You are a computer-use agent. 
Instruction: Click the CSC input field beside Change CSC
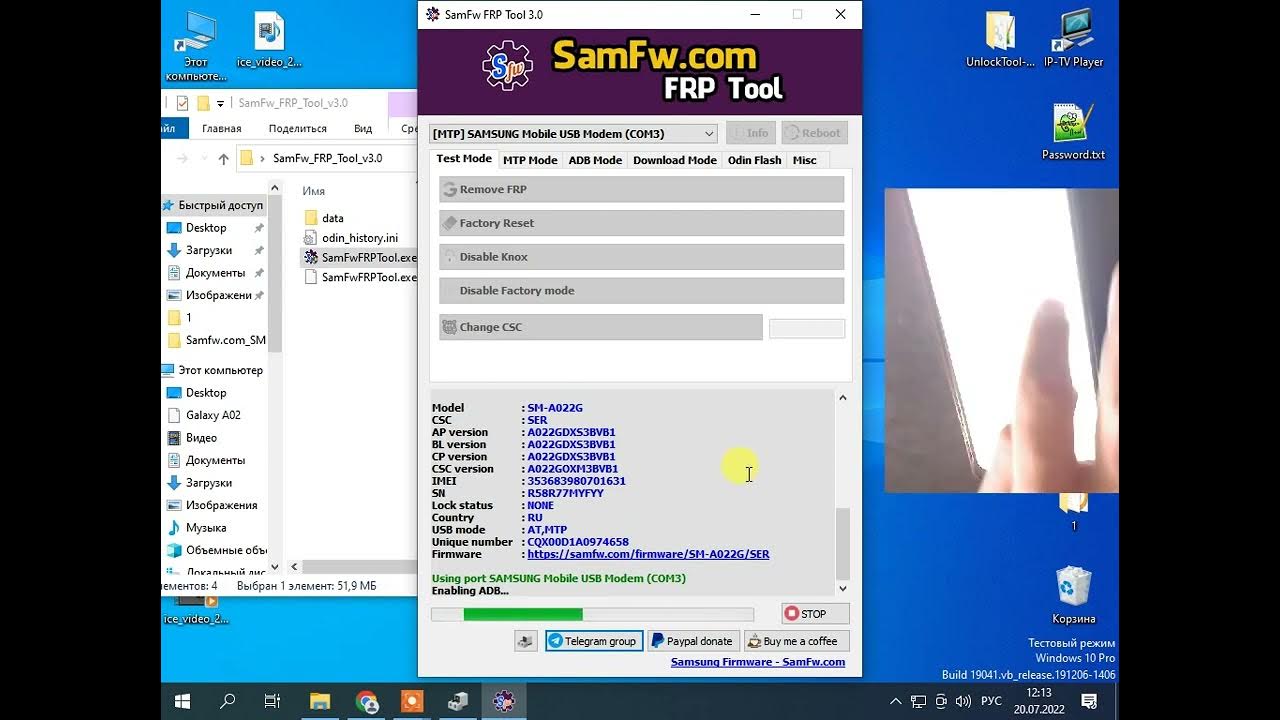coord(807,328)
